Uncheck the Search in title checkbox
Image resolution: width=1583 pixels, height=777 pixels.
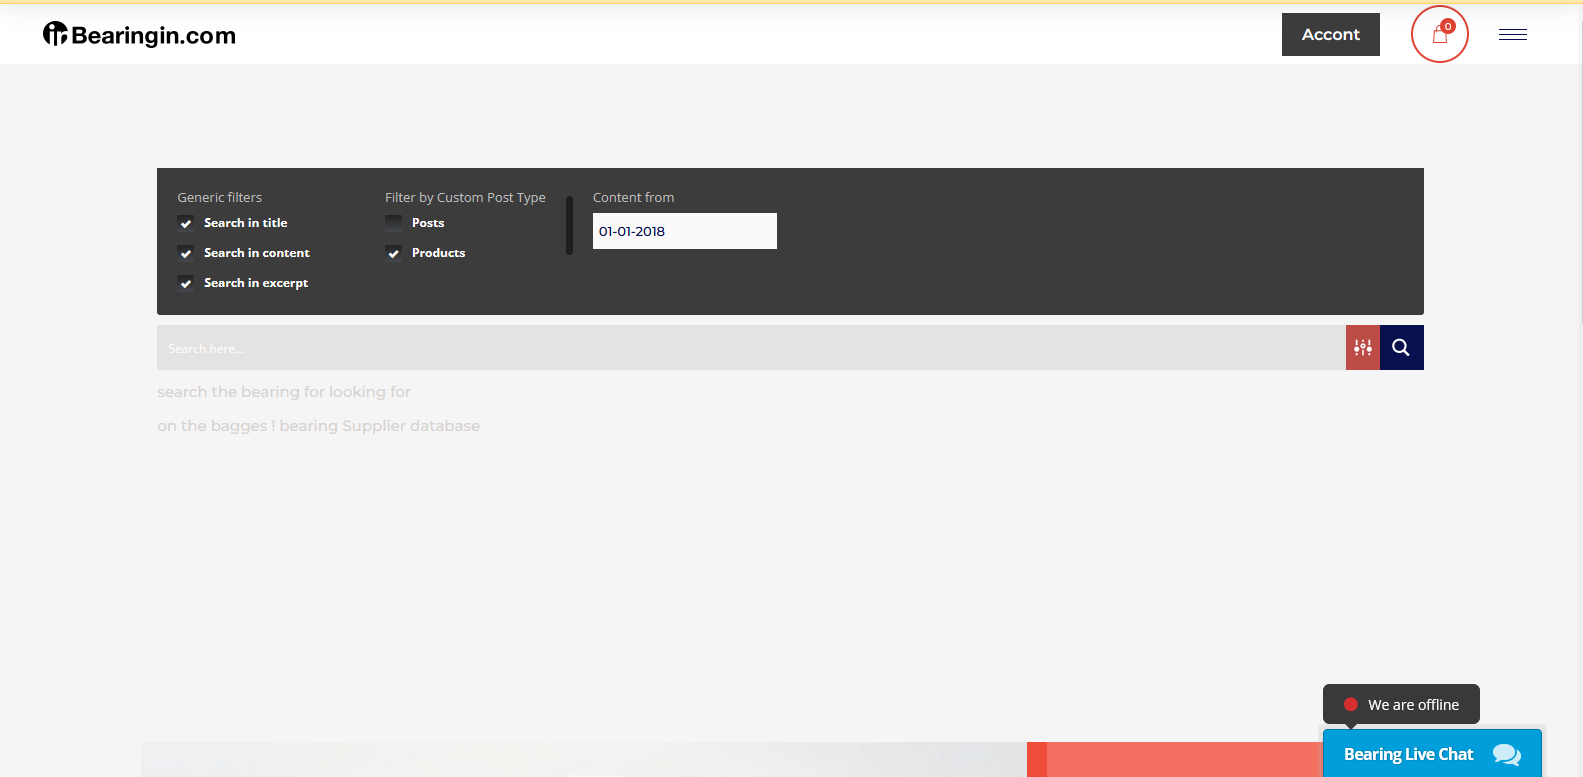click(x=186, y=223)
